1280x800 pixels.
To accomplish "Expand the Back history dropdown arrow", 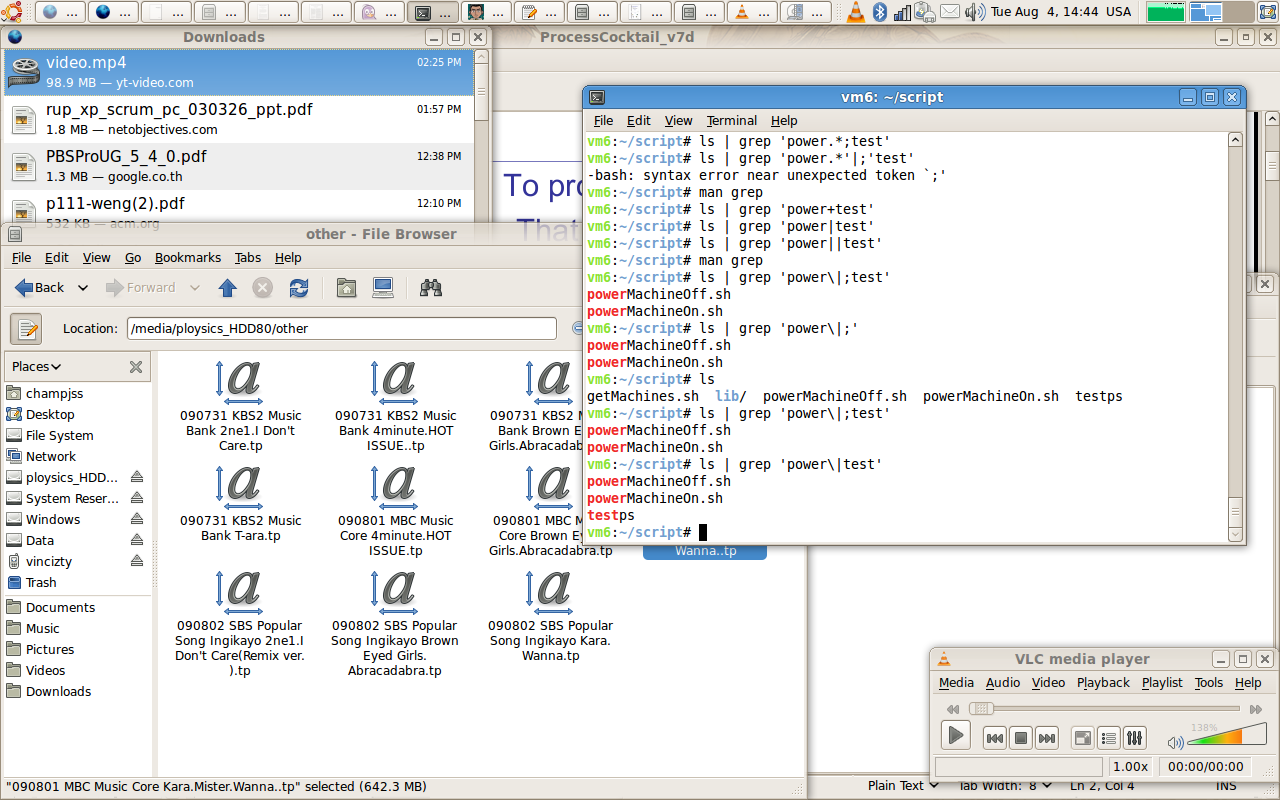I will coord(83,288).
